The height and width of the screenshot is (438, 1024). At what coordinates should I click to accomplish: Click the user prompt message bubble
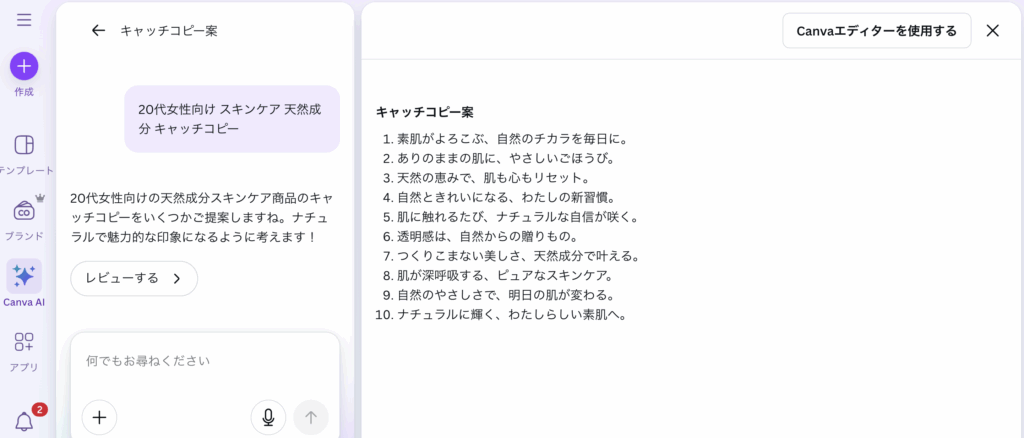coord(231,119)
